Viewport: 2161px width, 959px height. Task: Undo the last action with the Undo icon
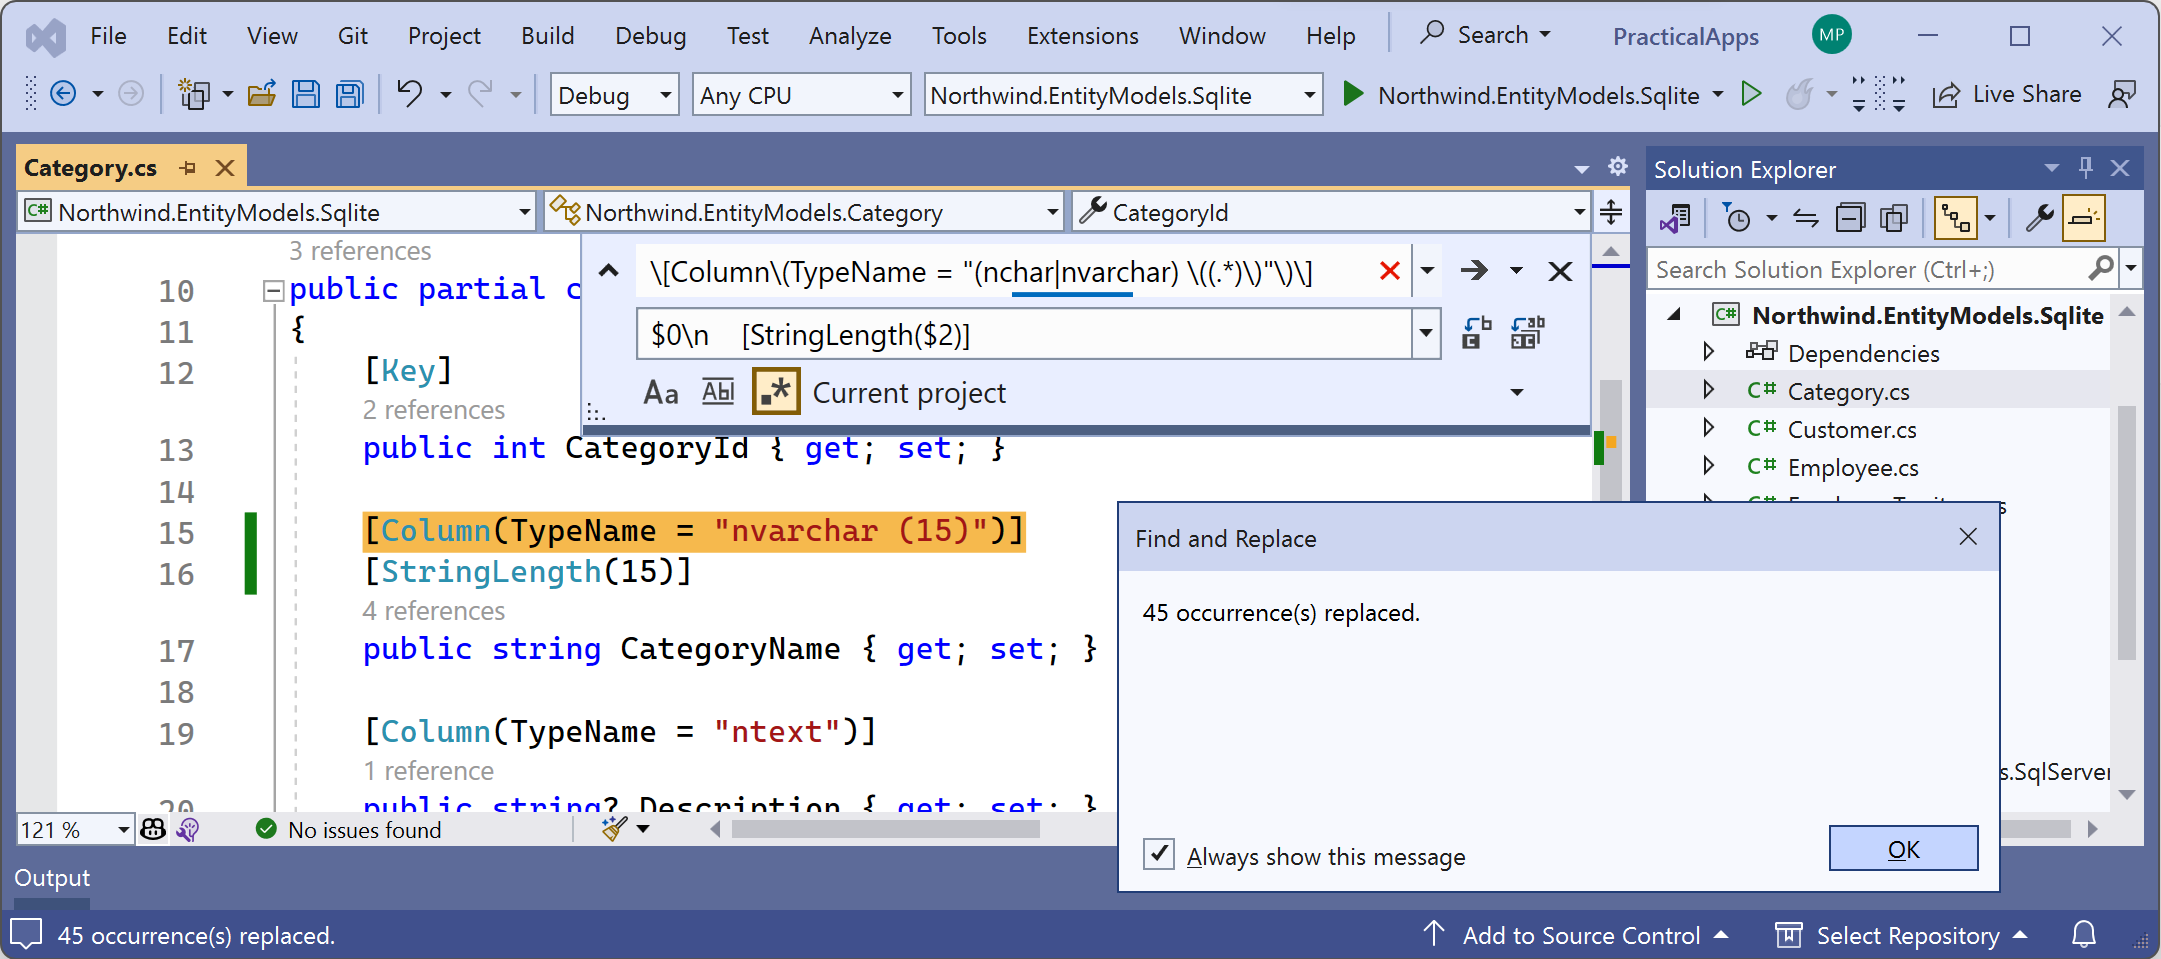[x=410, y=94]
